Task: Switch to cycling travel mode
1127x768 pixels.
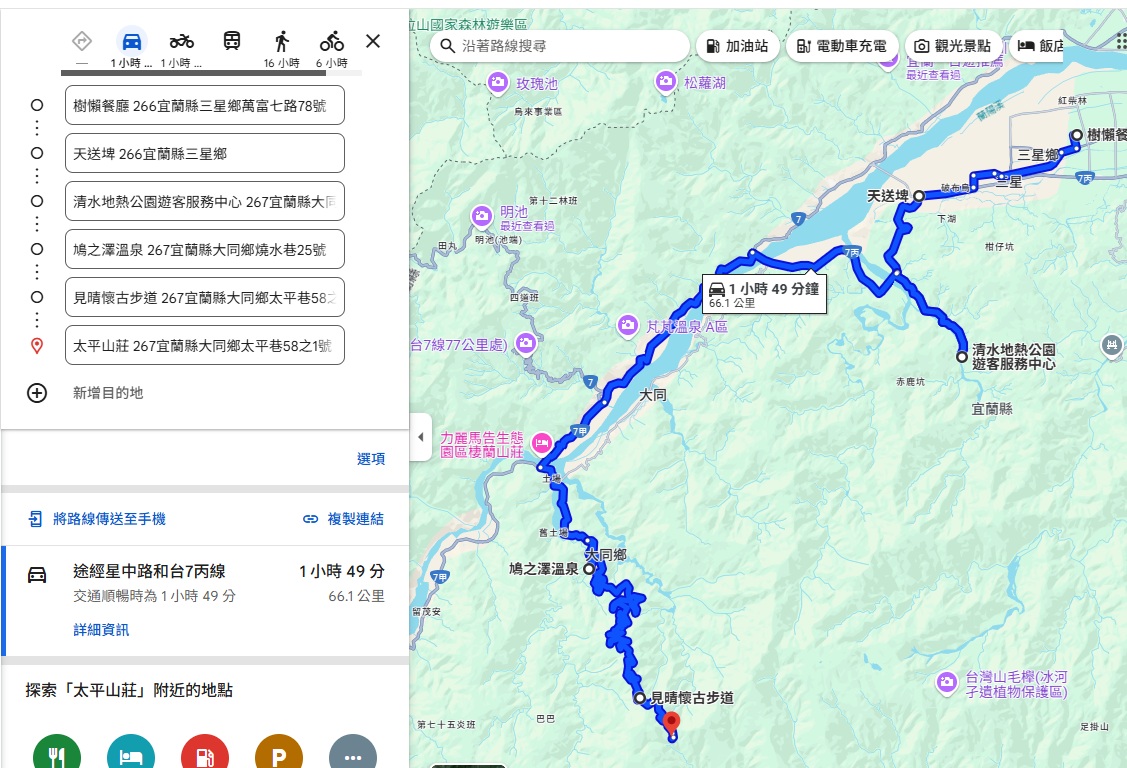Action: [332, 42]
